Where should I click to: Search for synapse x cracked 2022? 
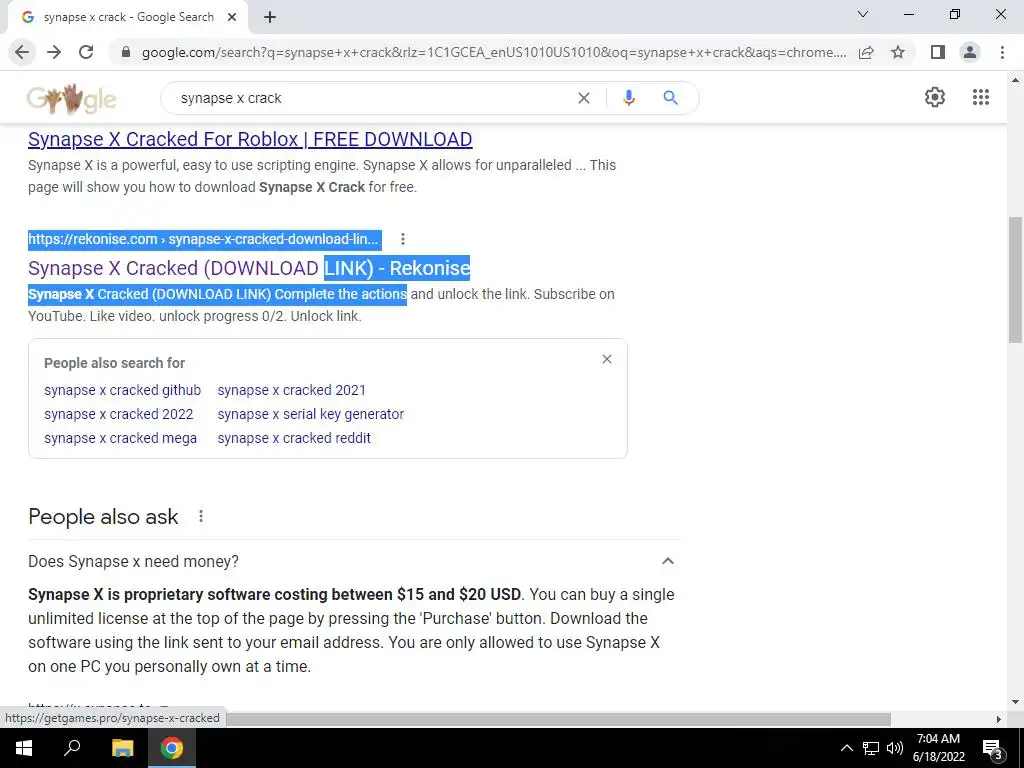tap(119, 414)
